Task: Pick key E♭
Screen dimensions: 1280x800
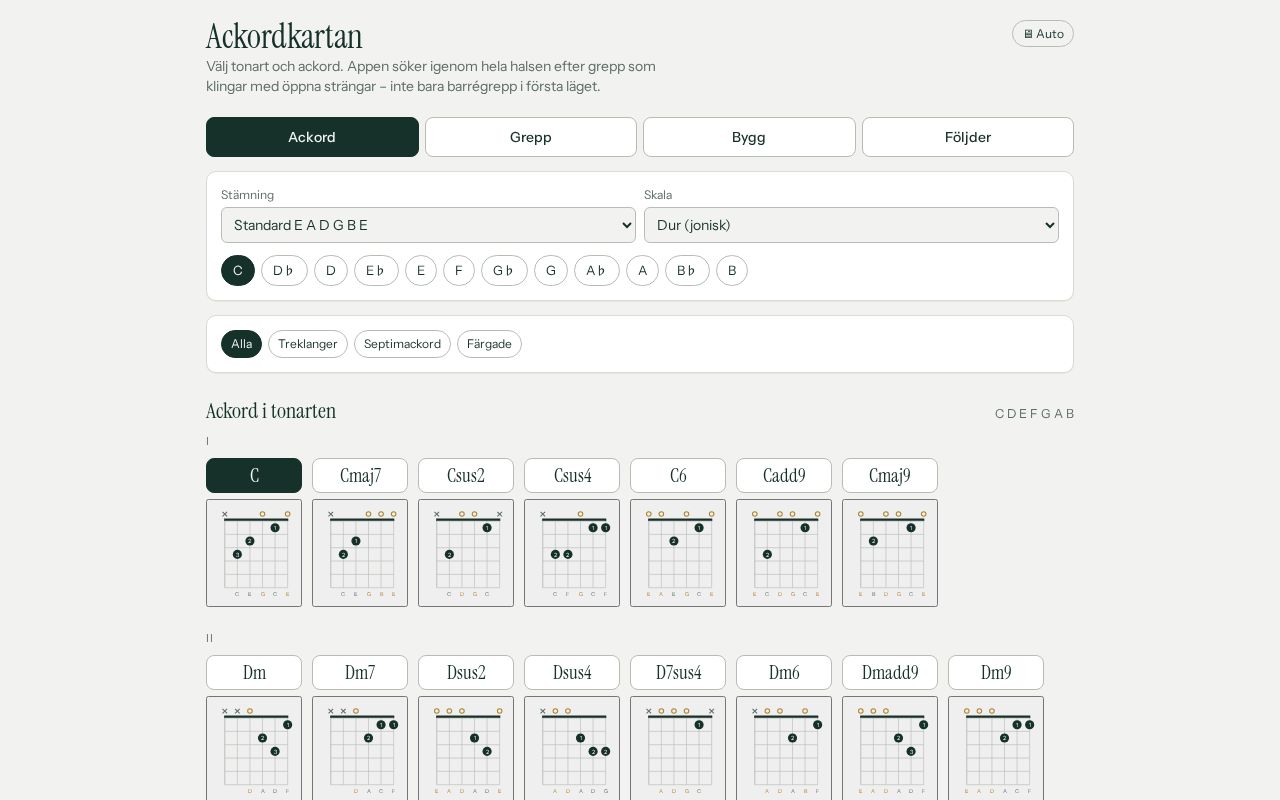Action: [x=376, y=271]
